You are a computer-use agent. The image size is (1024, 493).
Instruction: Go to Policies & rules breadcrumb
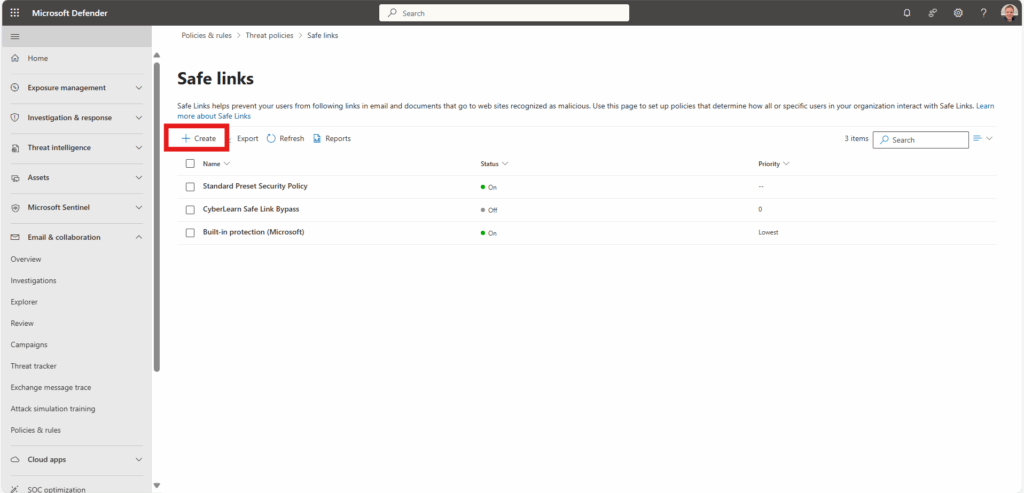coord(206,35)
